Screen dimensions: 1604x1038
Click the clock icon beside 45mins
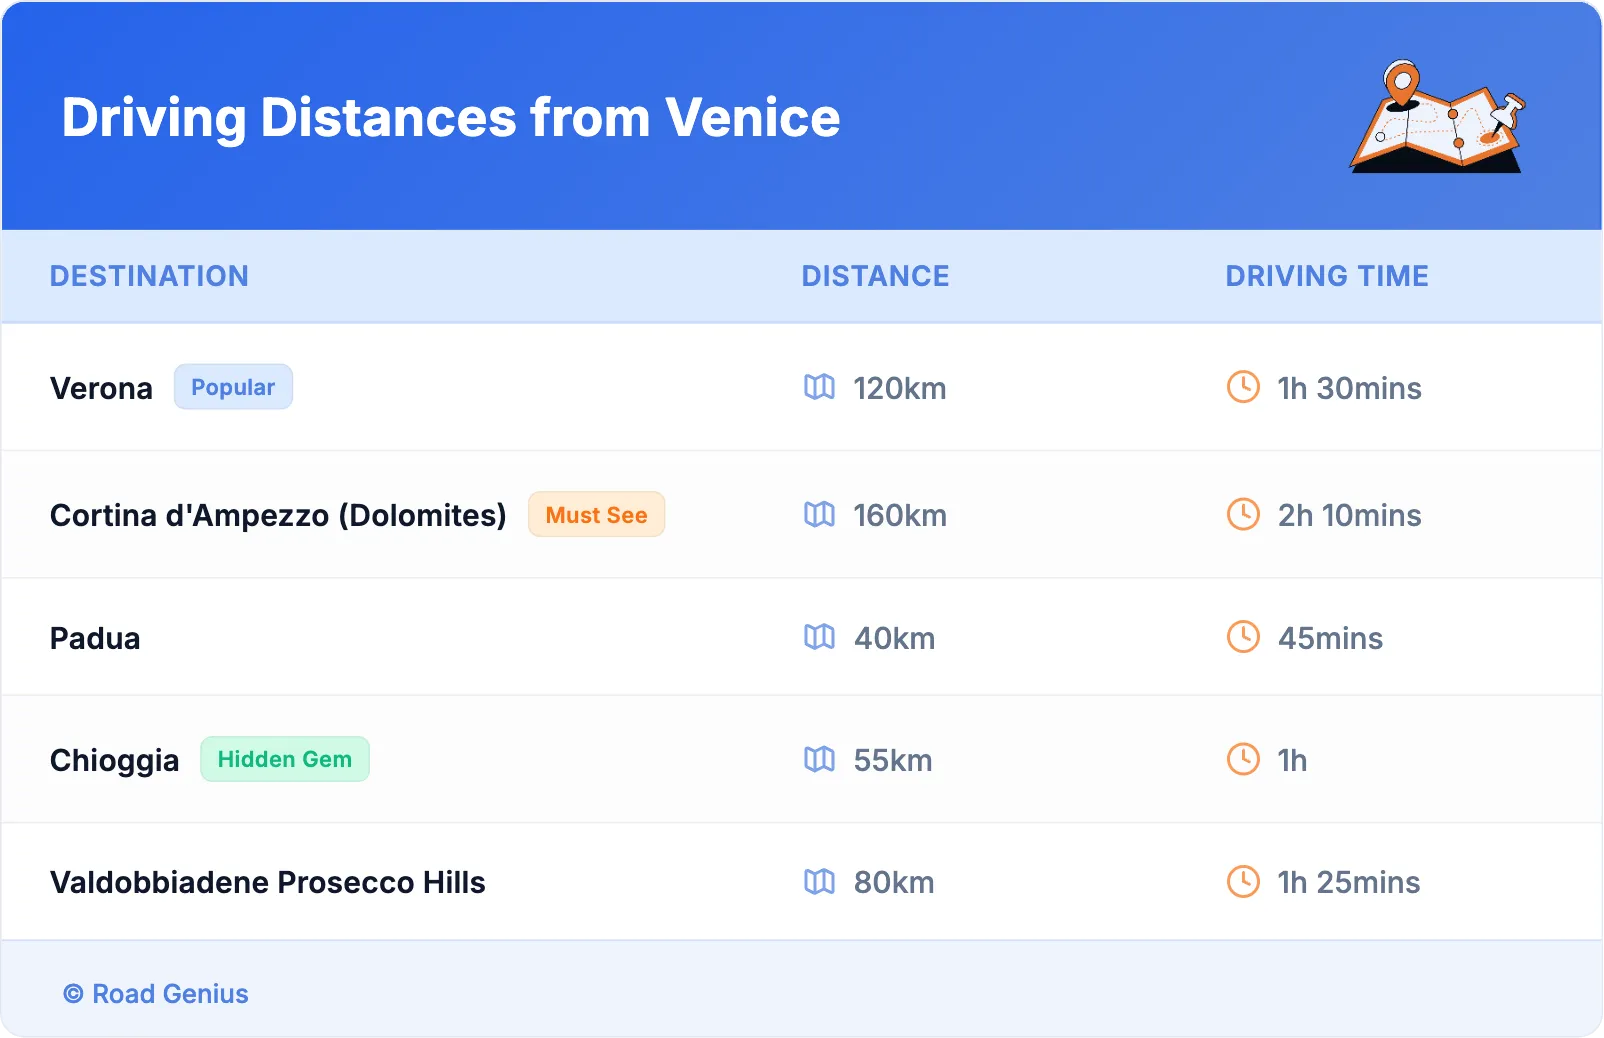pyautogui.click(x=1243, y=637)
